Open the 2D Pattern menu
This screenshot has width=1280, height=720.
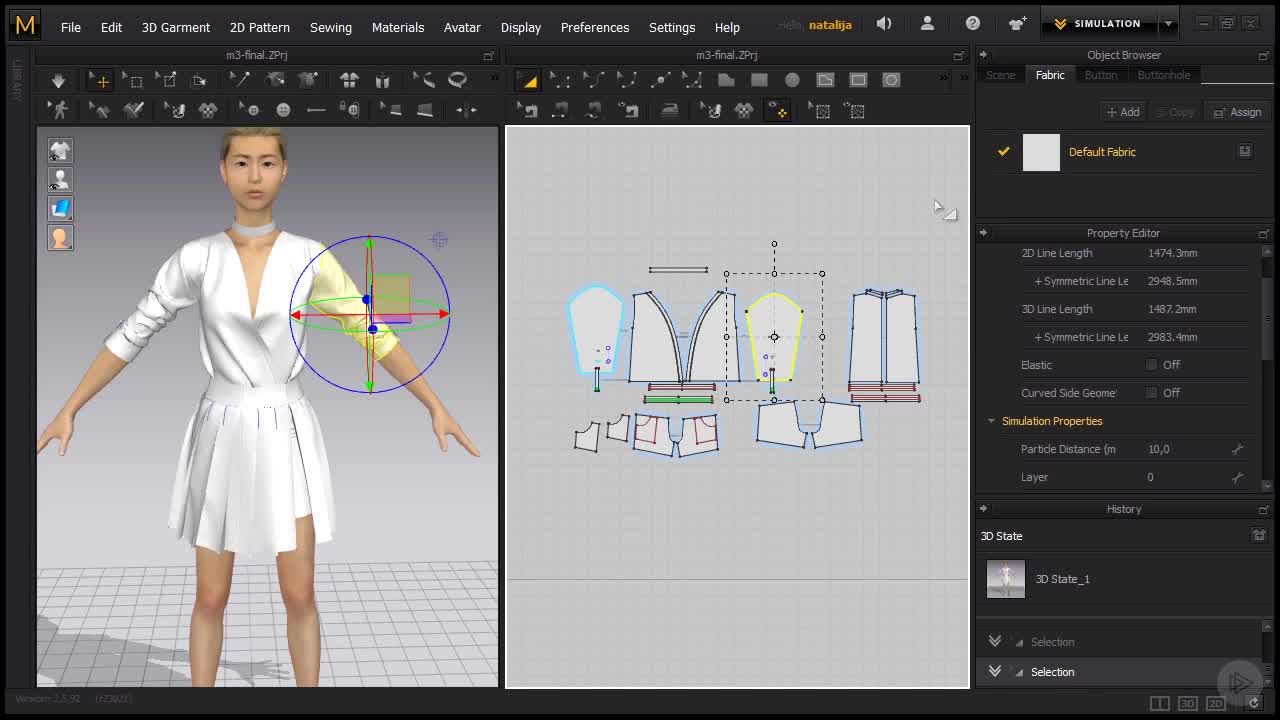coord(259,27)
